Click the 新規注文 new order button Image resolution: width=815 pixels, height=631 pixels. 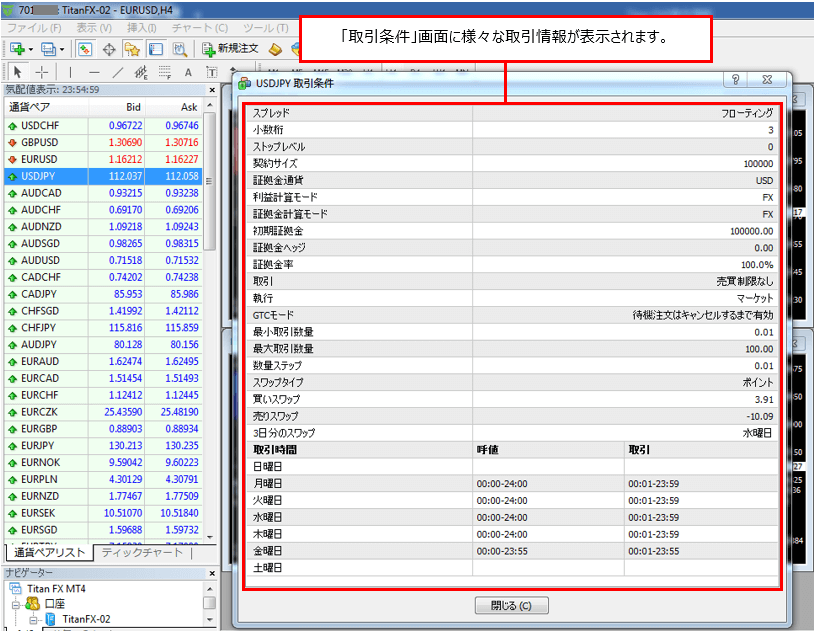coord(230,48)
